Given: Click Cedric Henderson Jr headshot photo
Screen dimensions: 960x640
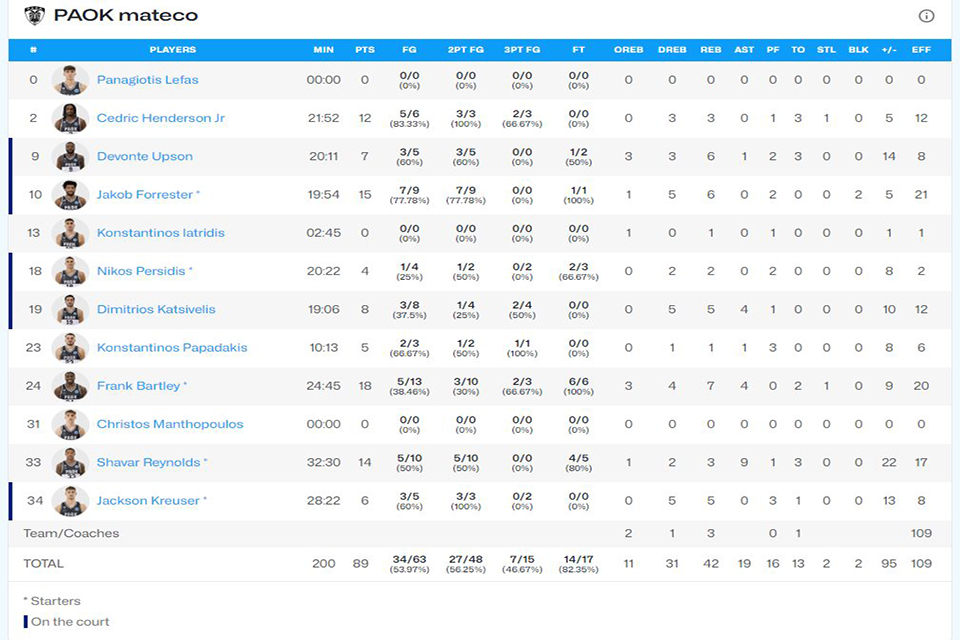Looking at the screenshot, I should 70,118.
